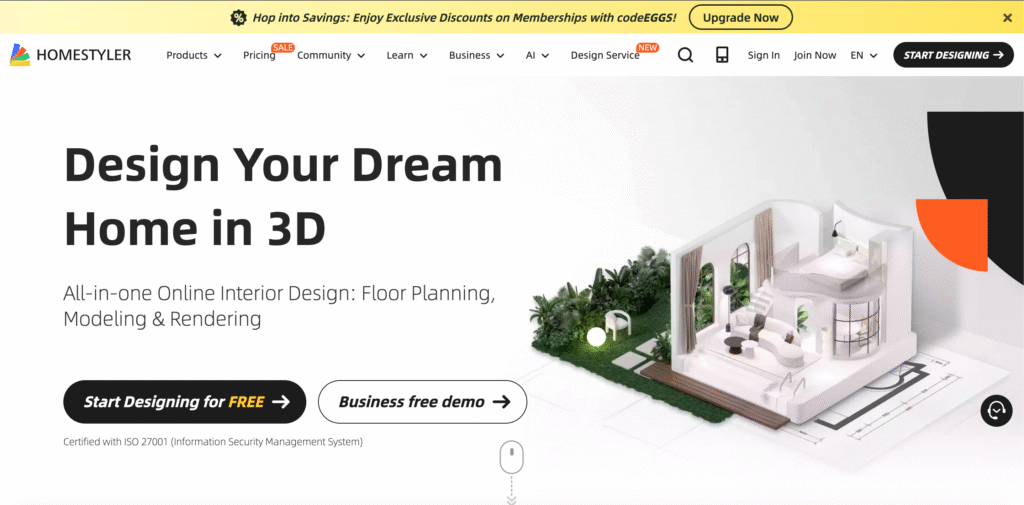1024x505 pixels.
Task: Open the customer support headset icon
Action: [997, 410]
